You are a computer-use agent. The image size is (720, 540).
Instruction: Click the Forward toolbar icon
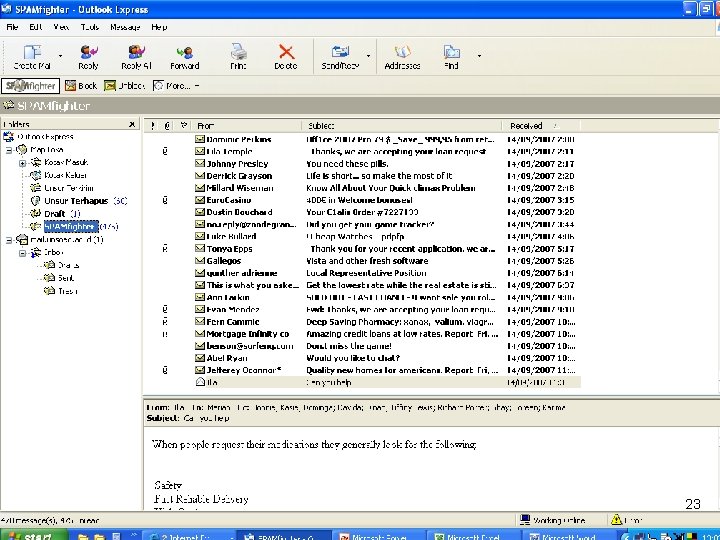tap(185, 52)
